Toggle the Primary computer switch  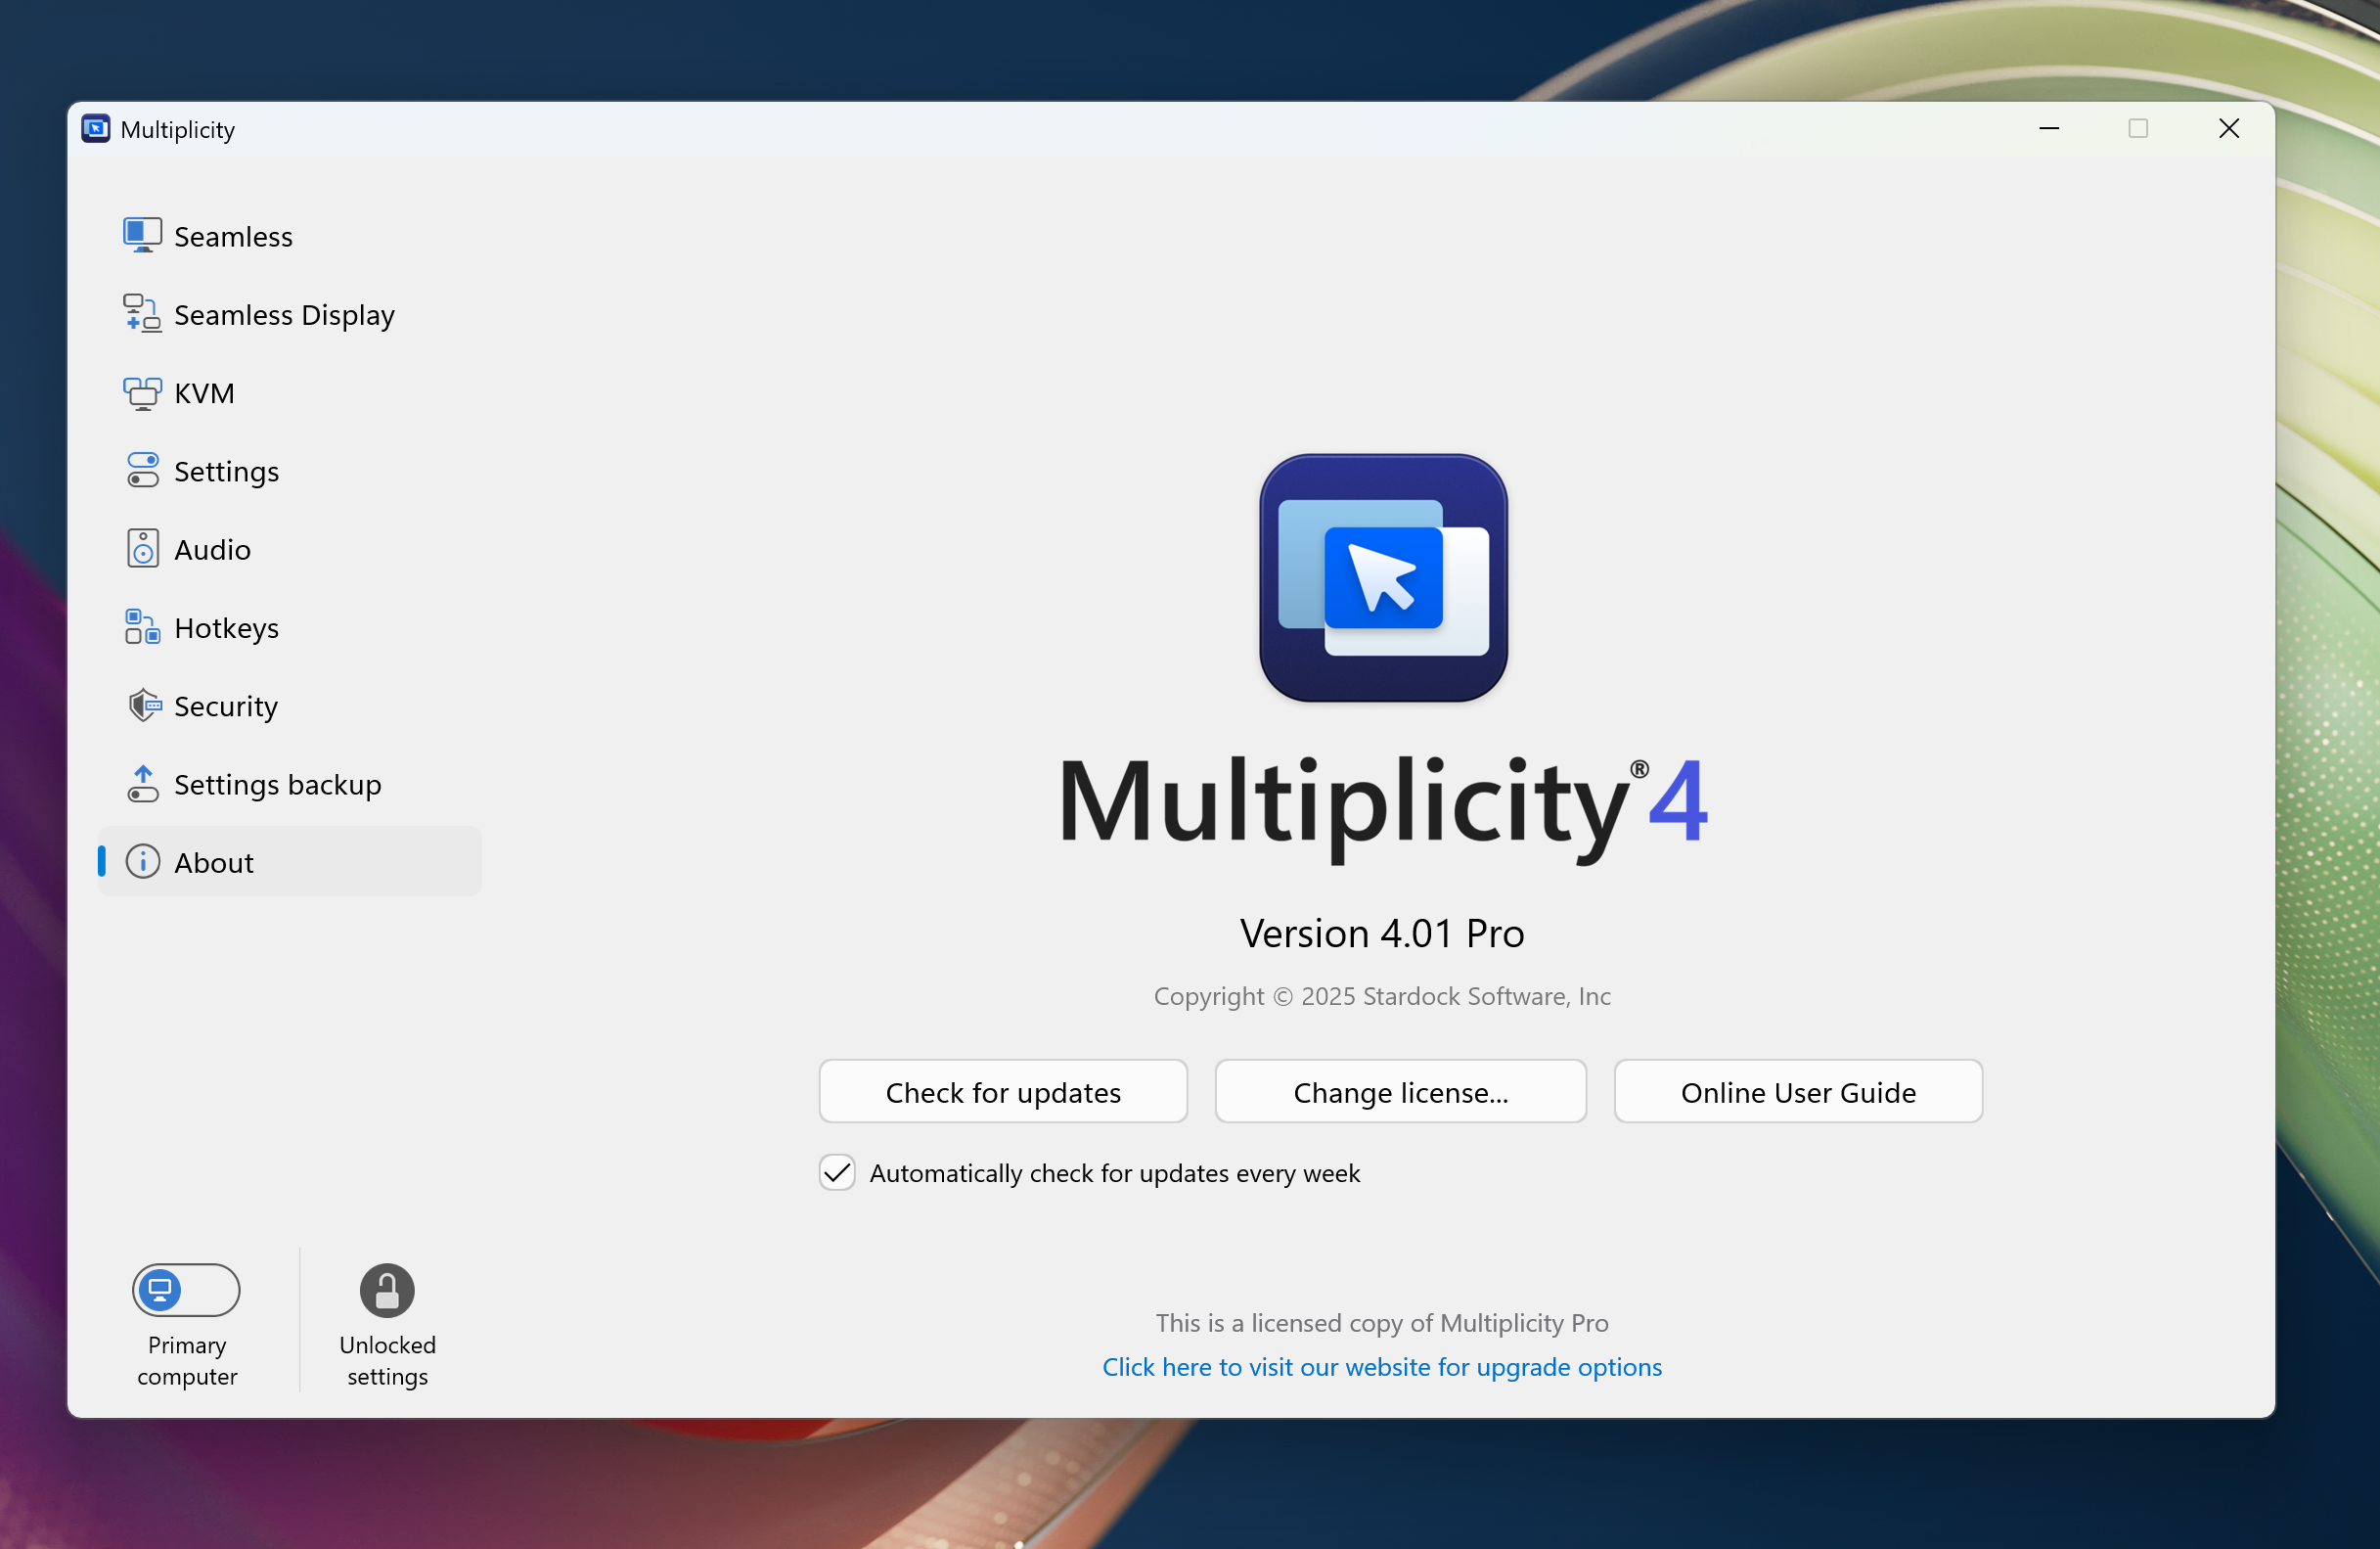(x=186, y=1290)
